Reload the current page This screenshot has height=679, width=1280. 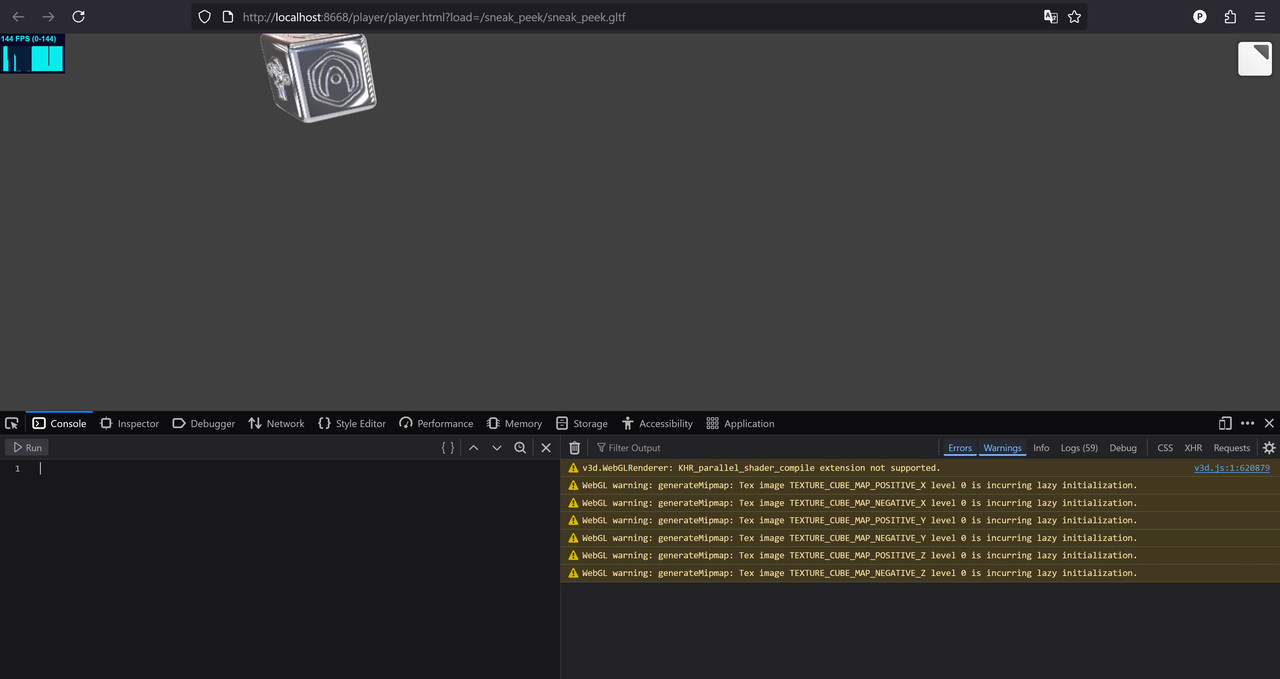click(79, 17)
